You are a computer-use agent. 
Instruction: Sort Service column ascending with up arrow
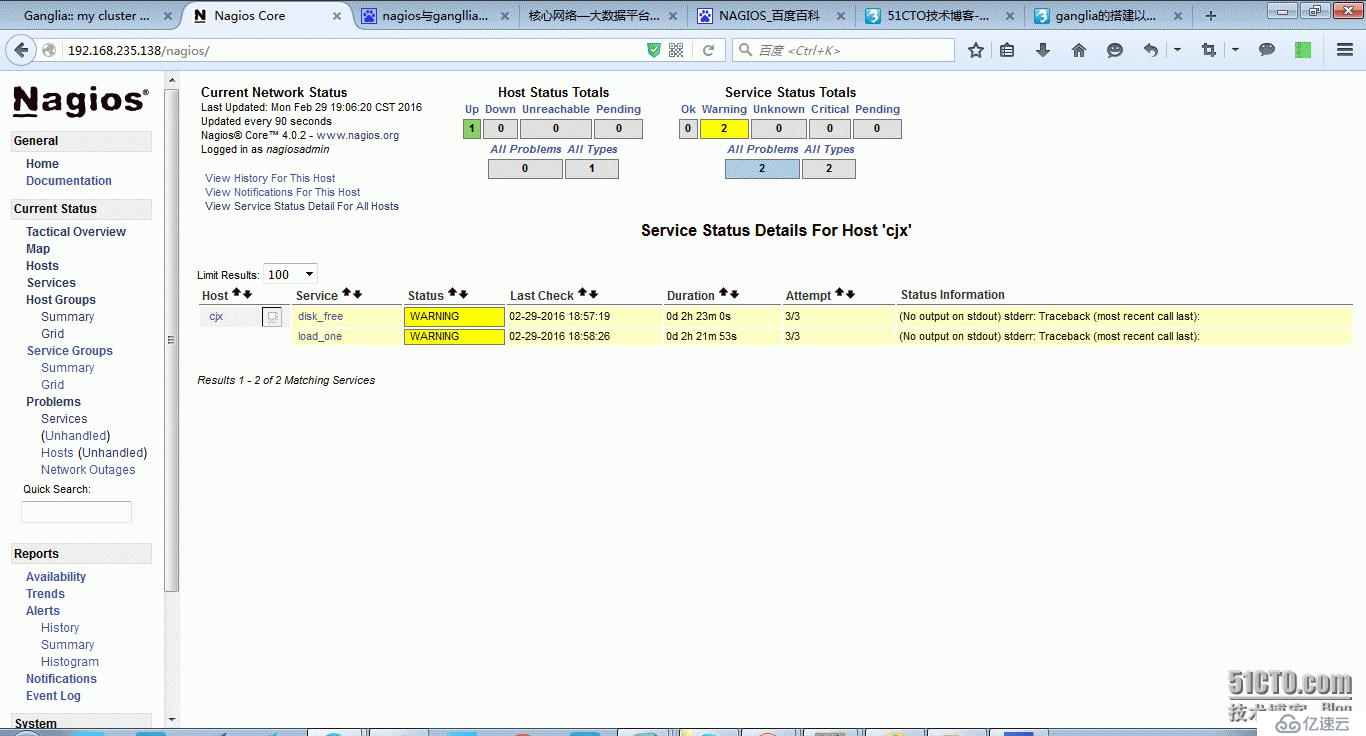[x=346, y=294]
